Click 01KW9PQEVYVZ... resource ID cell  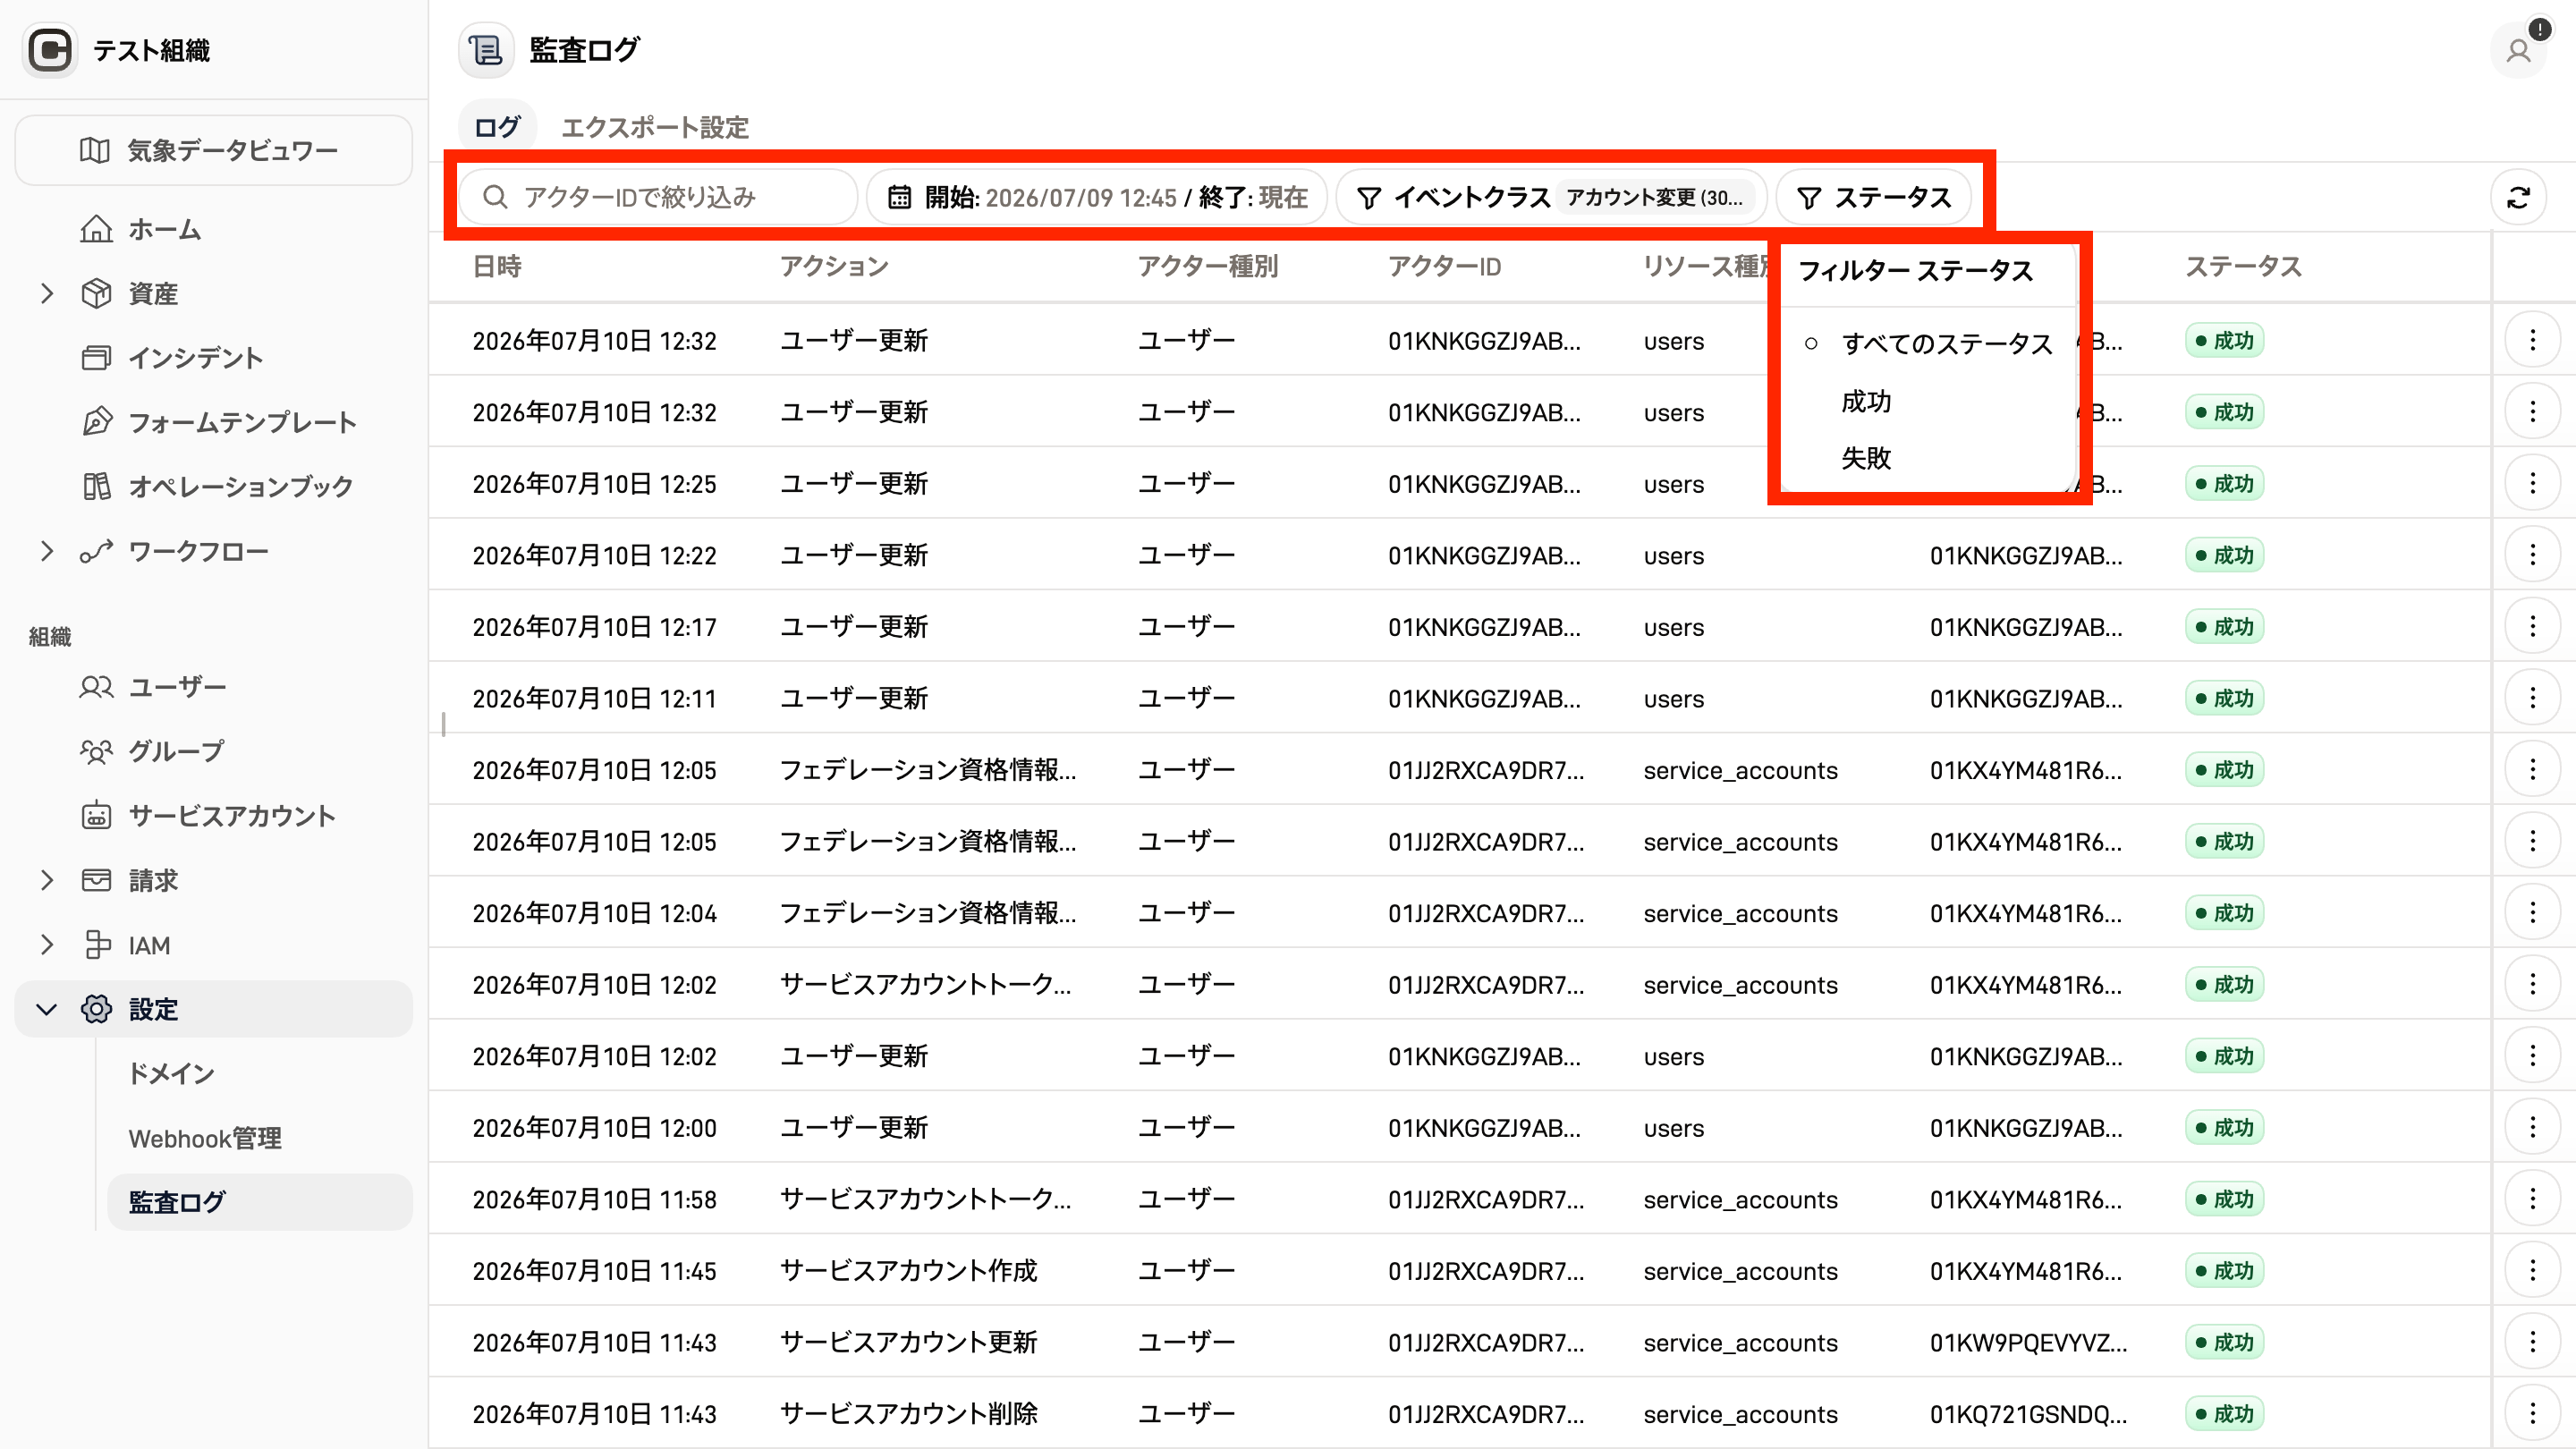click(x=2028, y=1342)
